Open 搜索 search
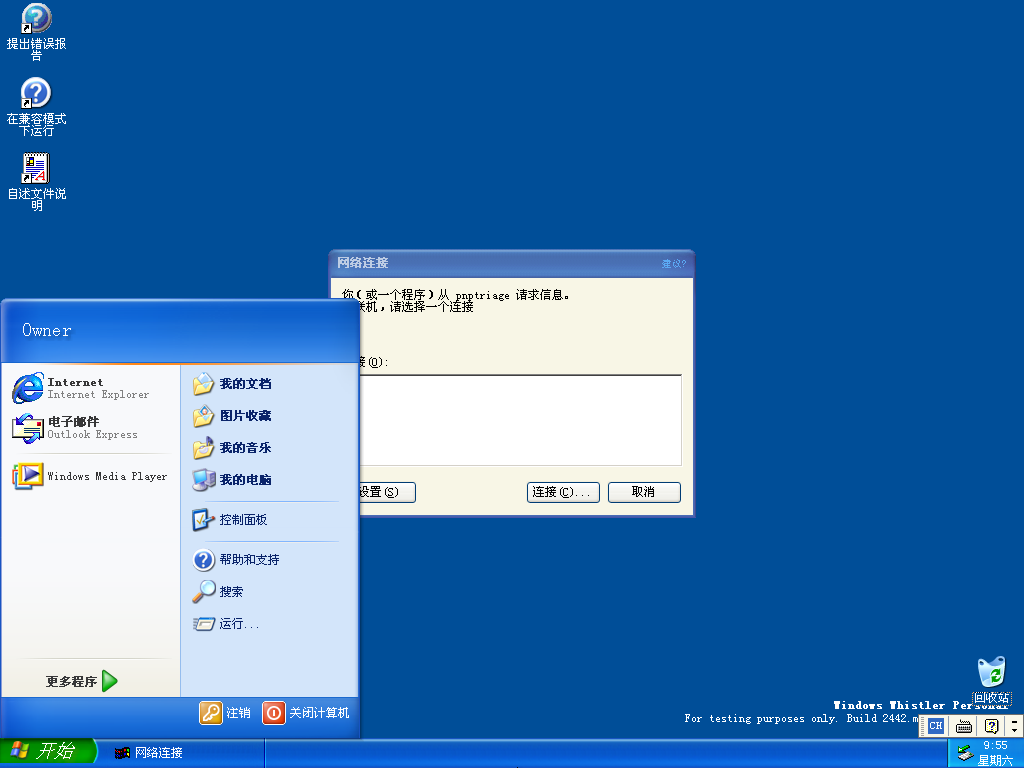Screen dimensions: 1024x768 218,592
